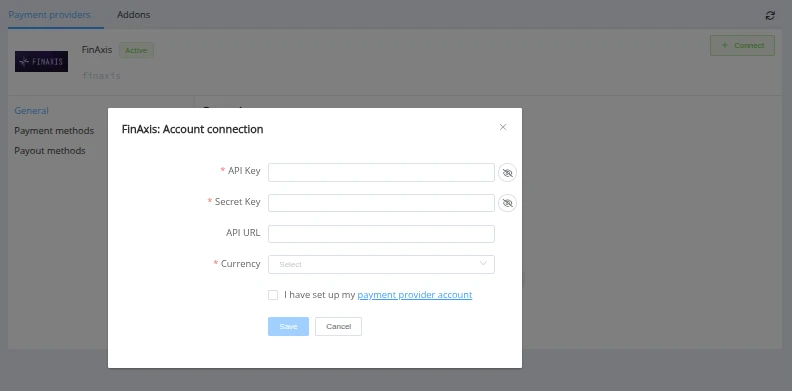Screen dimensions: 792x391
Task: Close the Account connection dialog
Action: coord(503,127)
